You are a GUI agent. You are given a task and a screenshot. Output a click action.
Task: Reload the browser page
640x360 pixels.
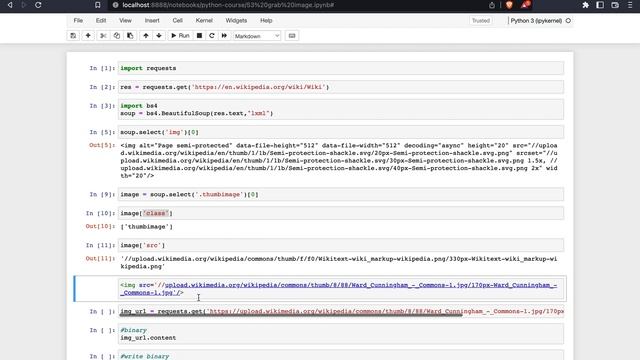(x=38, y=5)
